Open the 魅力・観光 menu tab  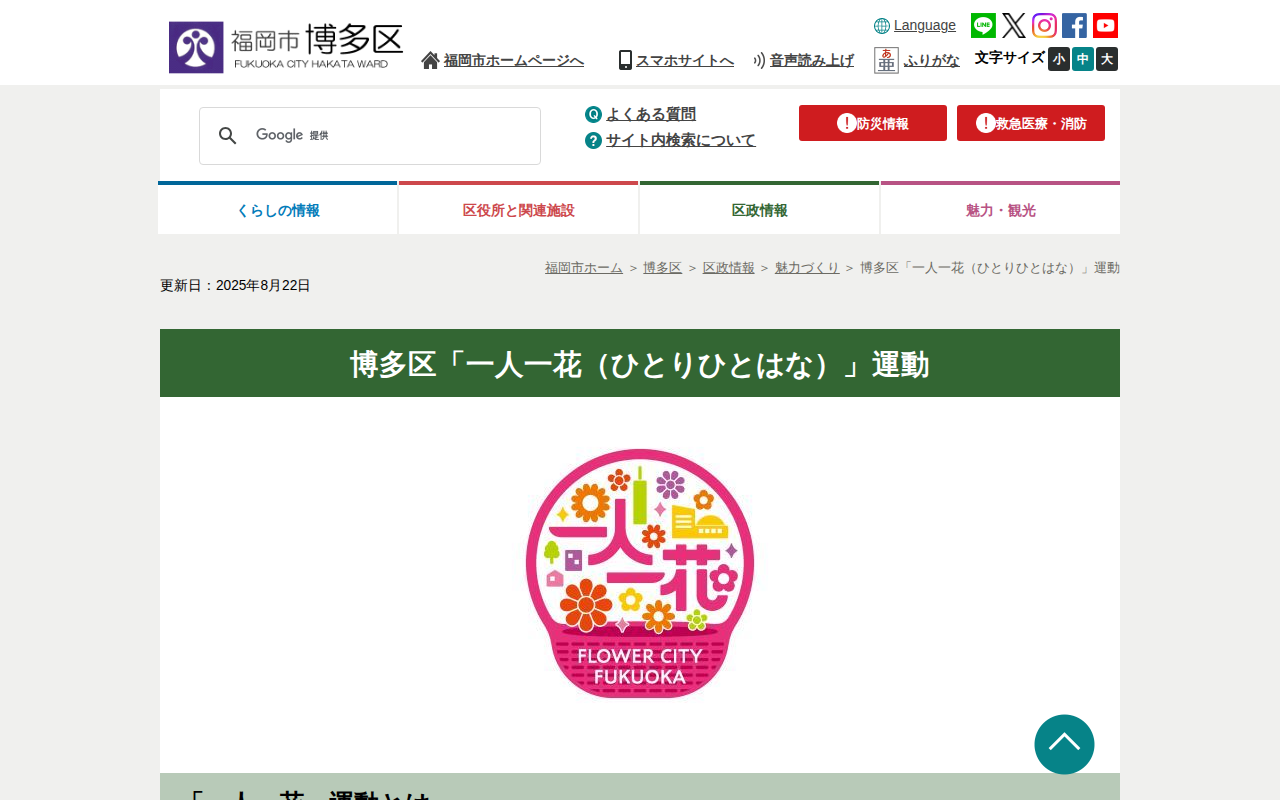(x=1001, y=209)
